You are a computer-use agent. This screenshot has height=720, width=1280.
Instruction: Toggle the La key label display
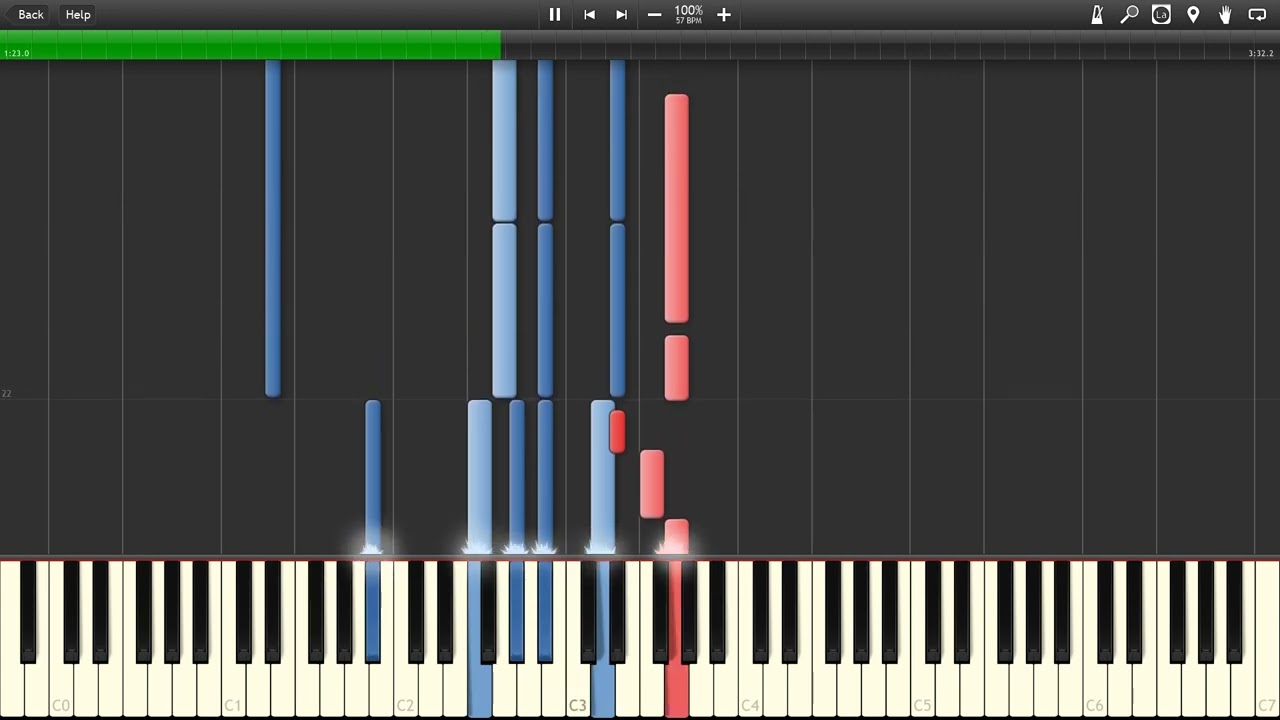[x=1161, y=15]
